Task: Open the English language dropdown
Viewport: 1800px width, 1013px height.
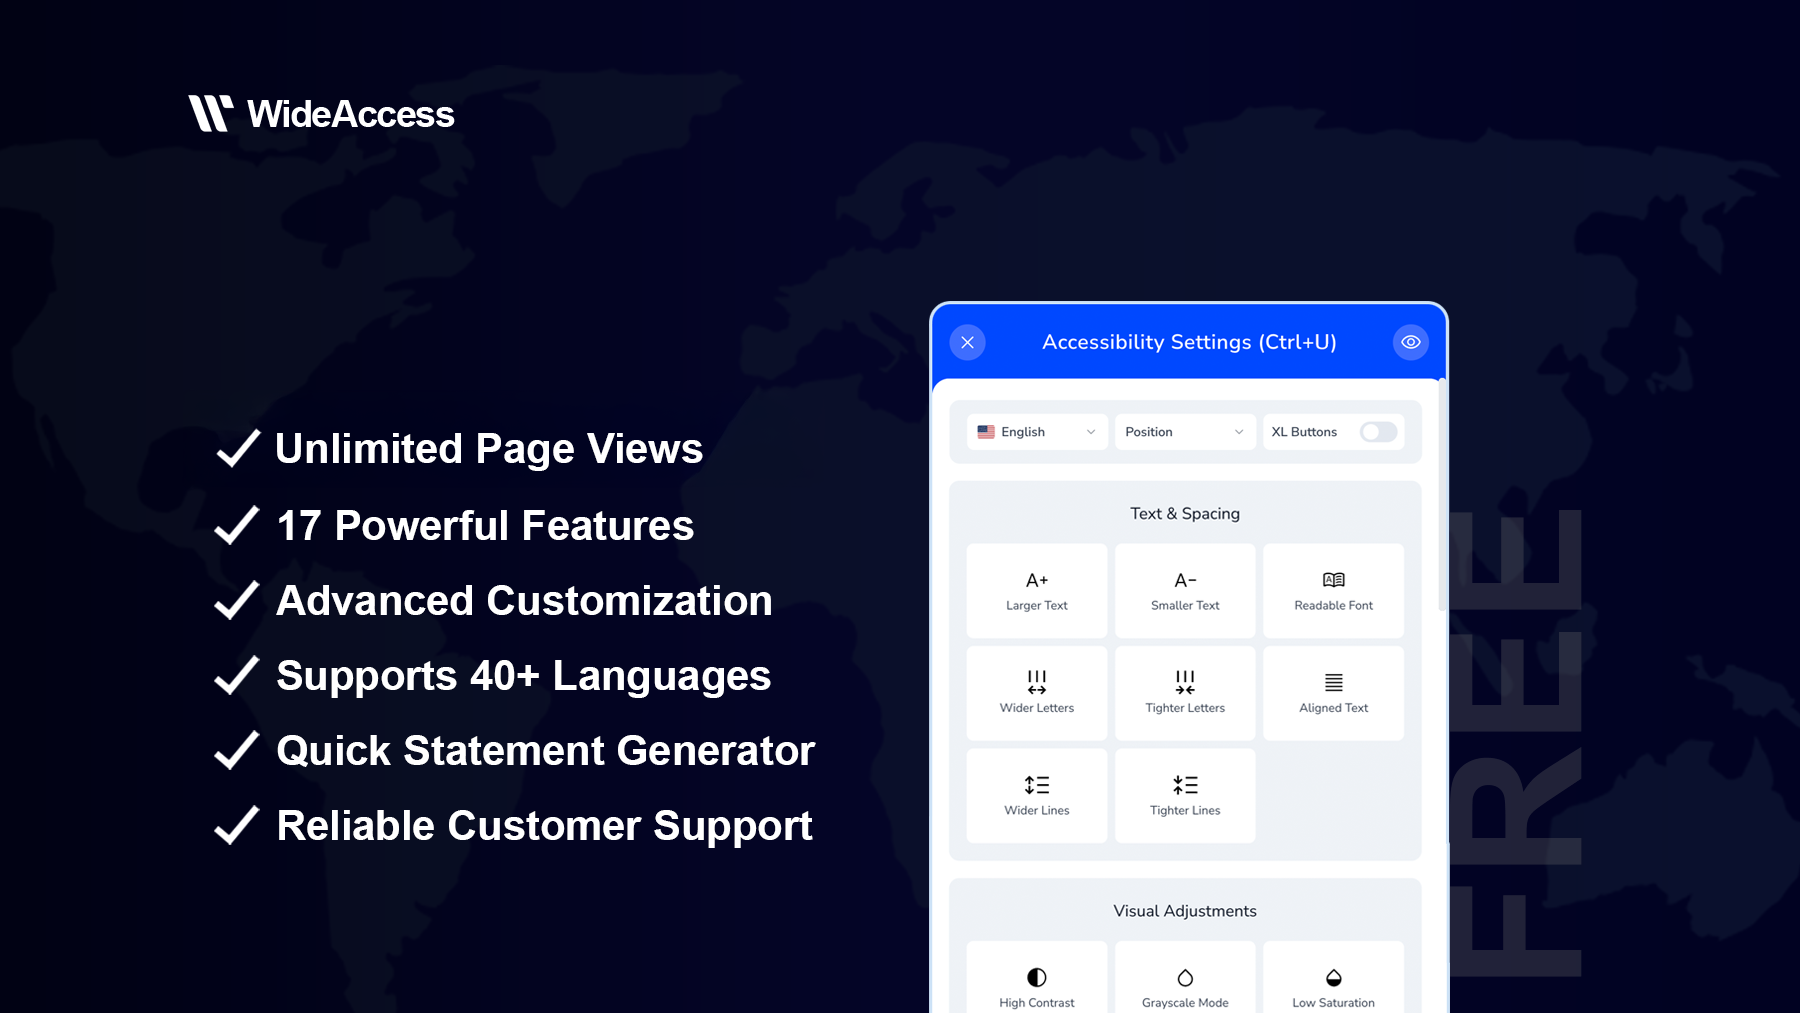Action: coord(1035,431)
